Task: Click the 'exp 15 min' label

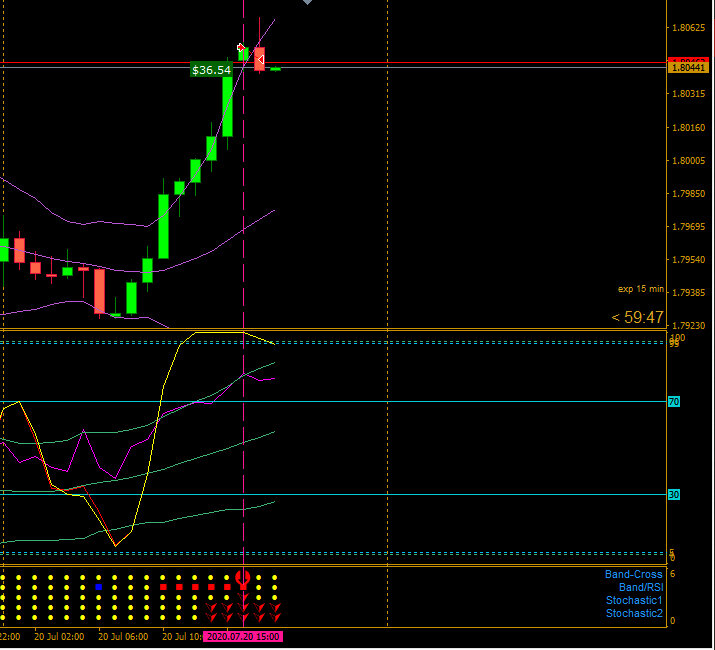Action: (x=641, y=289)
